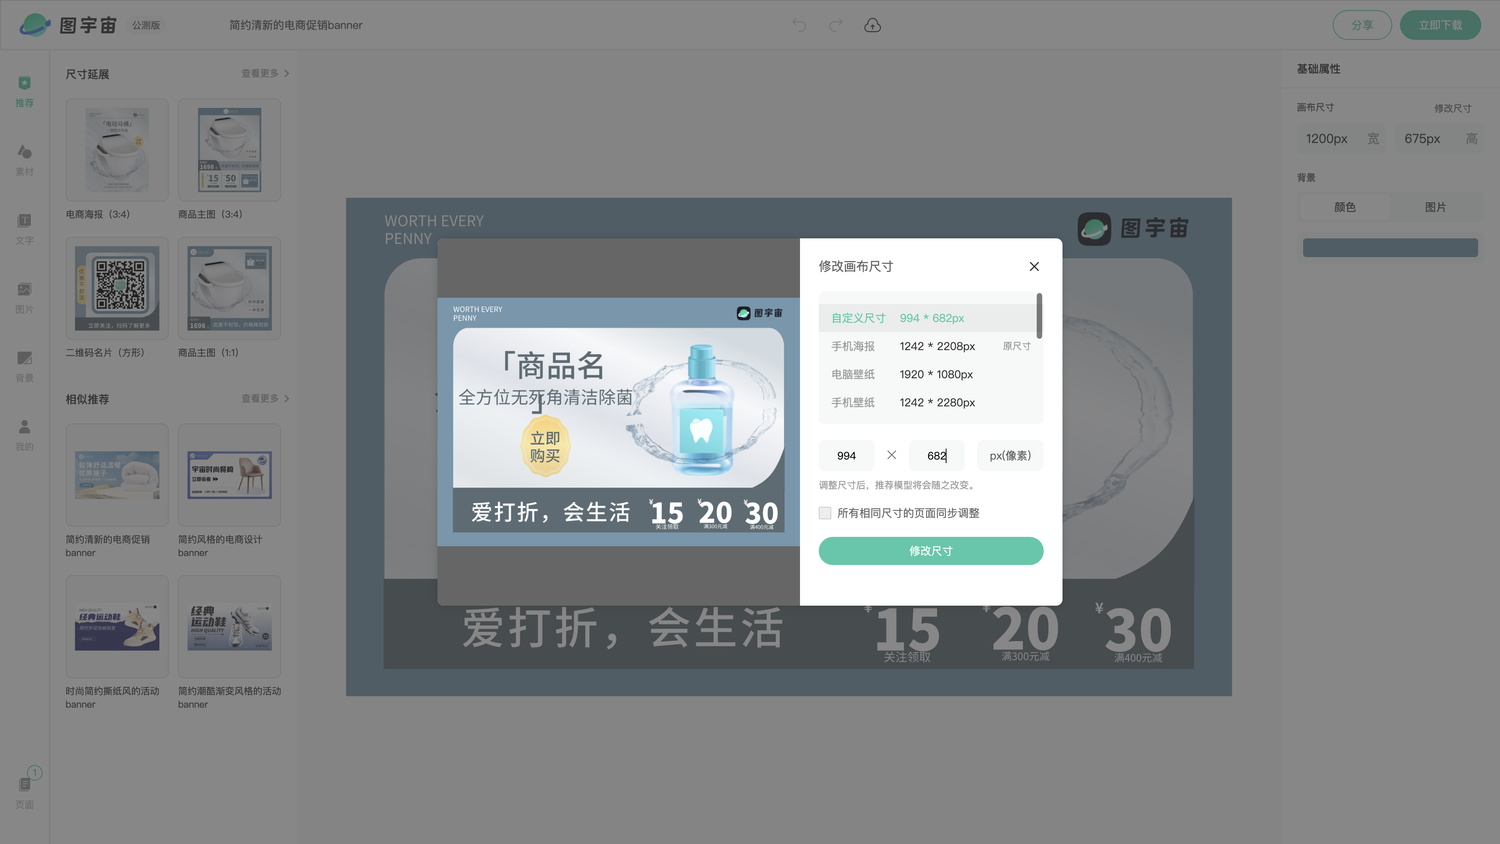Select 商品主图 (3:4) thumbnail
The width and height of the screenshot is (1500, 844).
229,150
